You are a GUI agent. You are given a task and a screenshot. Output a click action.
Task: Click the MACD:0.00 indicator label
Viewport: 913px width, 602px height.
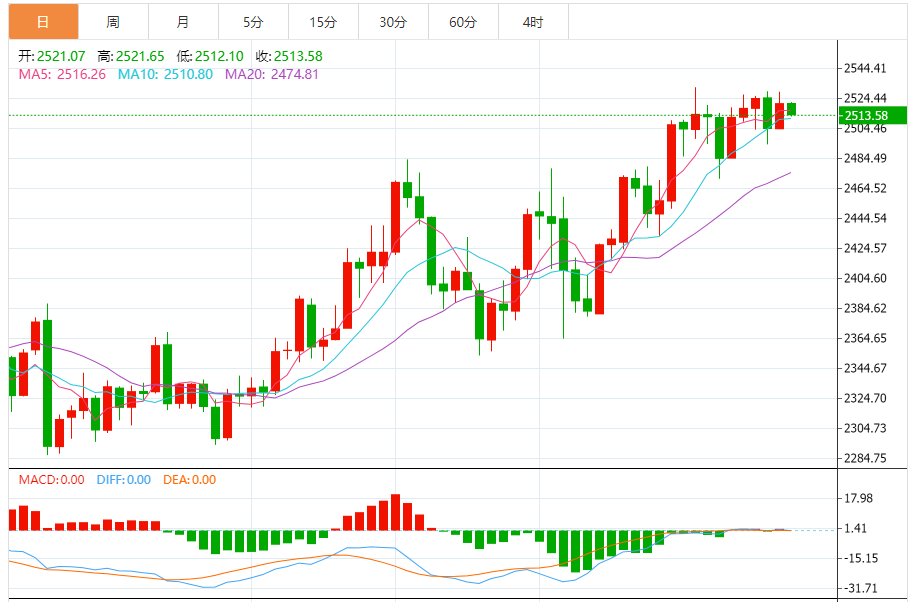point(51,480)
